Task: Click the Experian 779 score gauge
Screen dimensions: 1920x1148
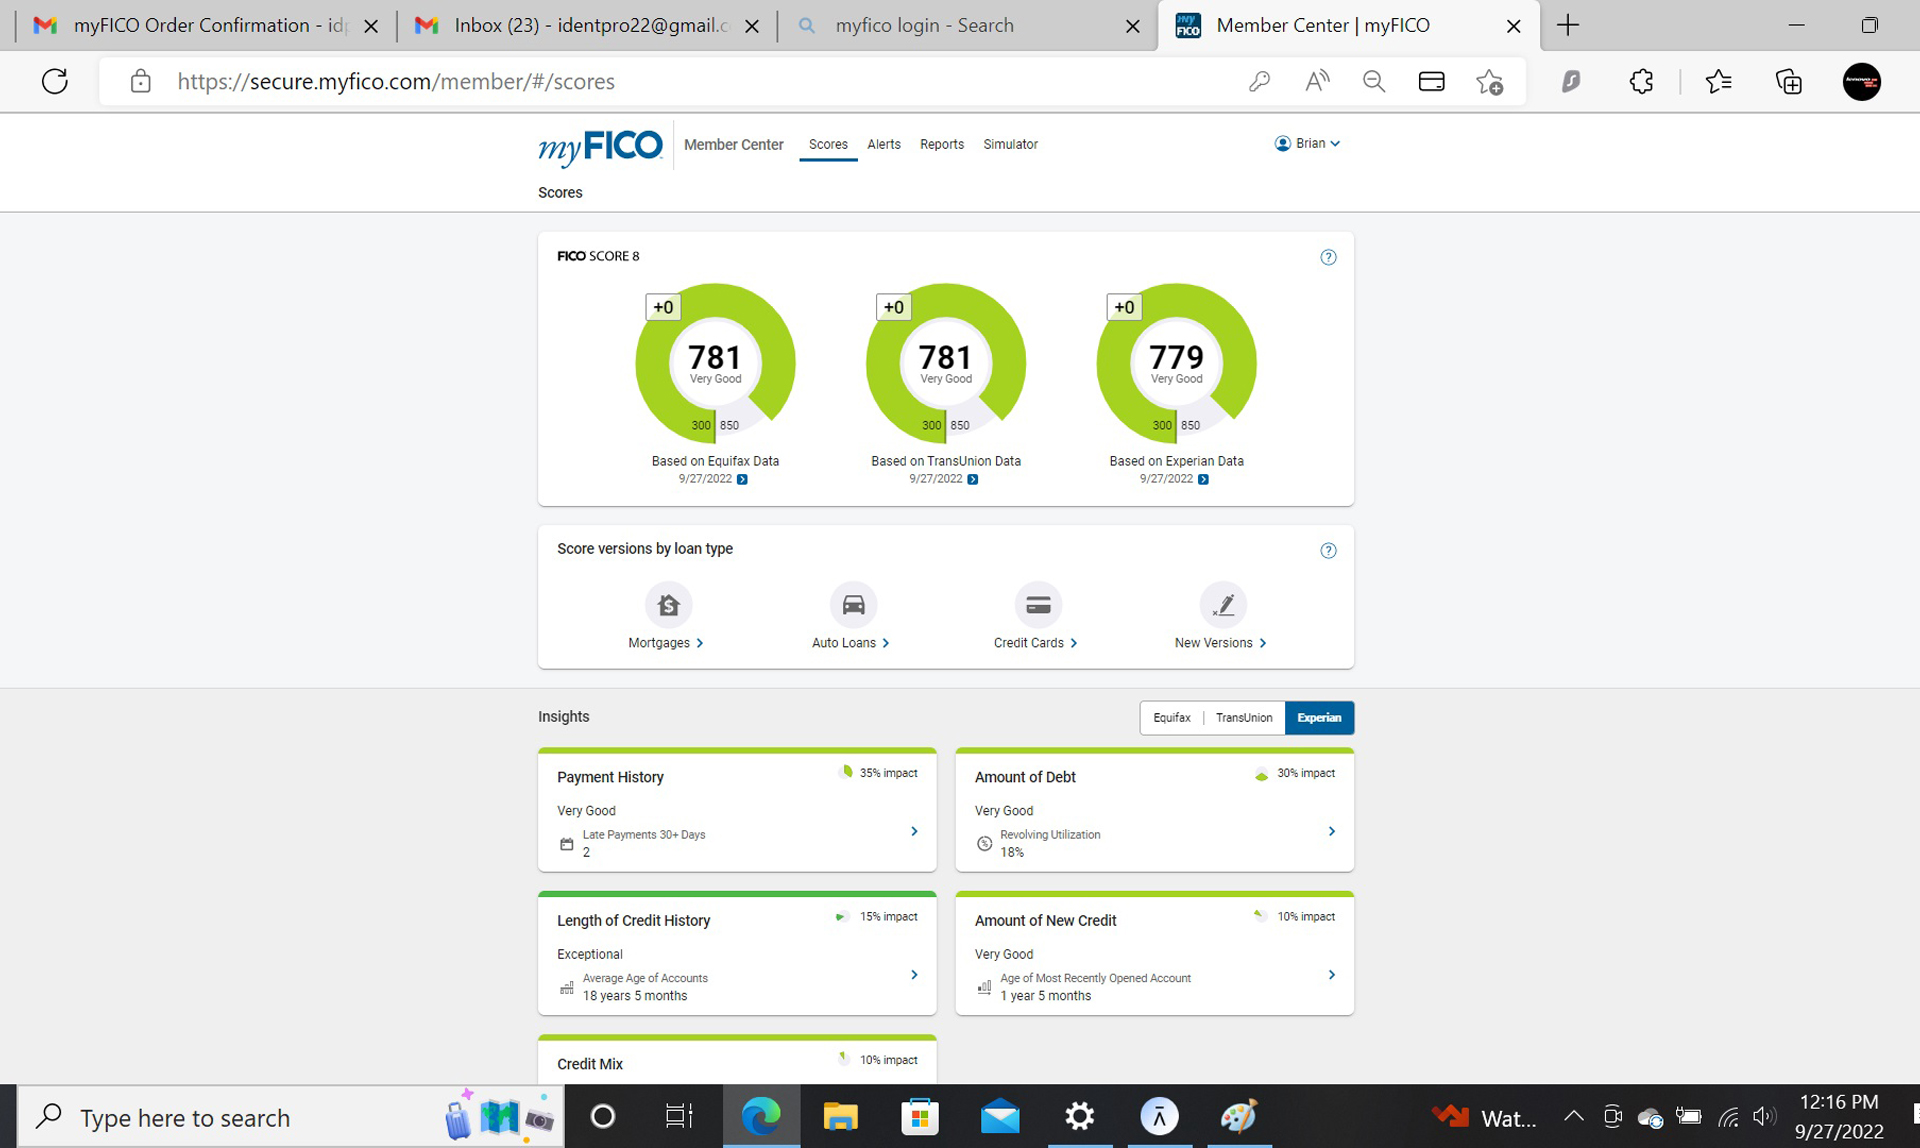Action: point(1176,363)
